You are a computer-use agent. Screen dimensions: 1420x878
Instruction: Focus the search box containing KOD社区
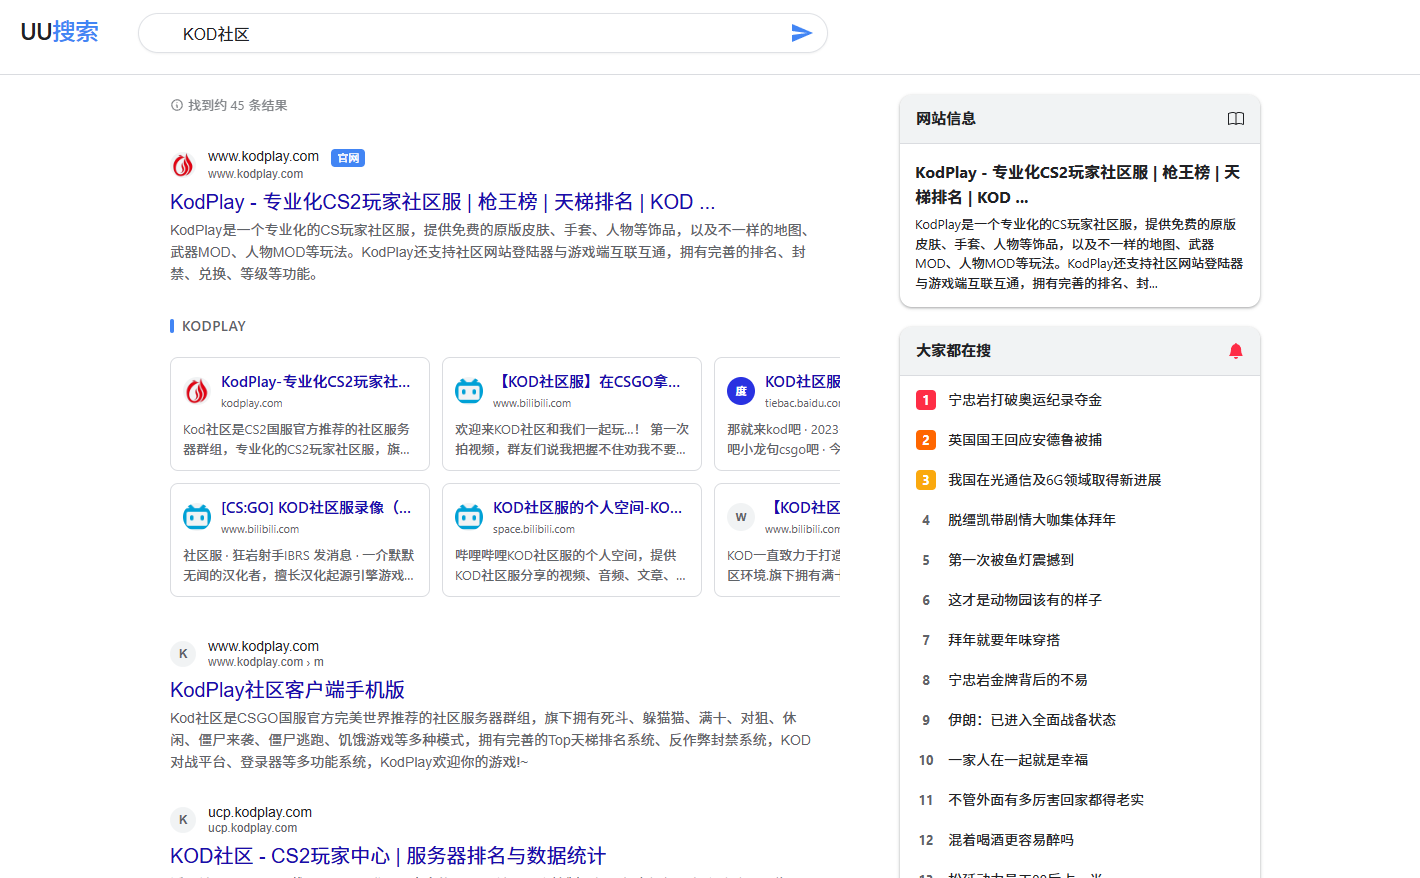point(480,34)
